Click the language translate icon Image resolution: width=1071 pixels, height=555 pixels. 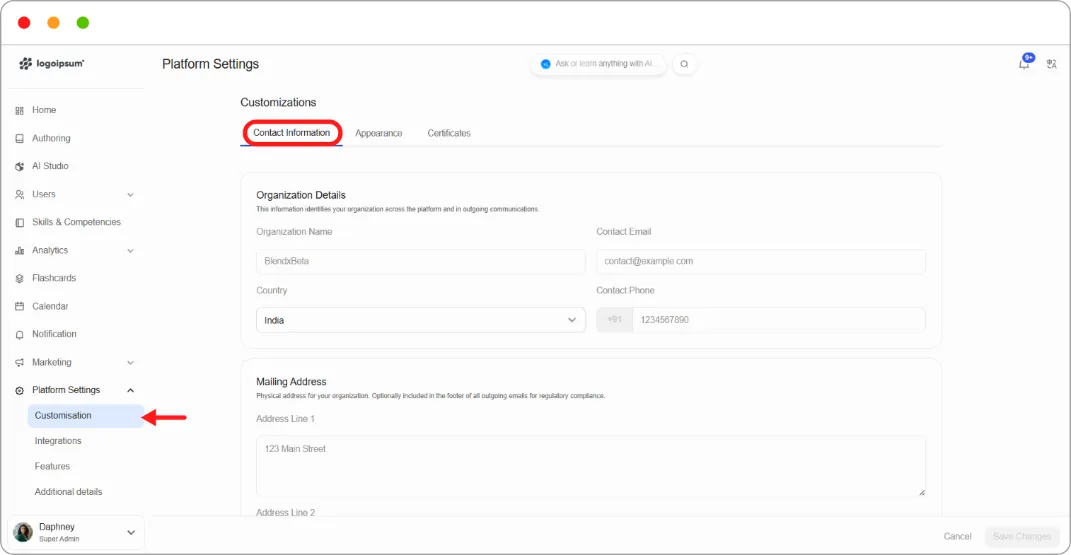[1051, 64]
